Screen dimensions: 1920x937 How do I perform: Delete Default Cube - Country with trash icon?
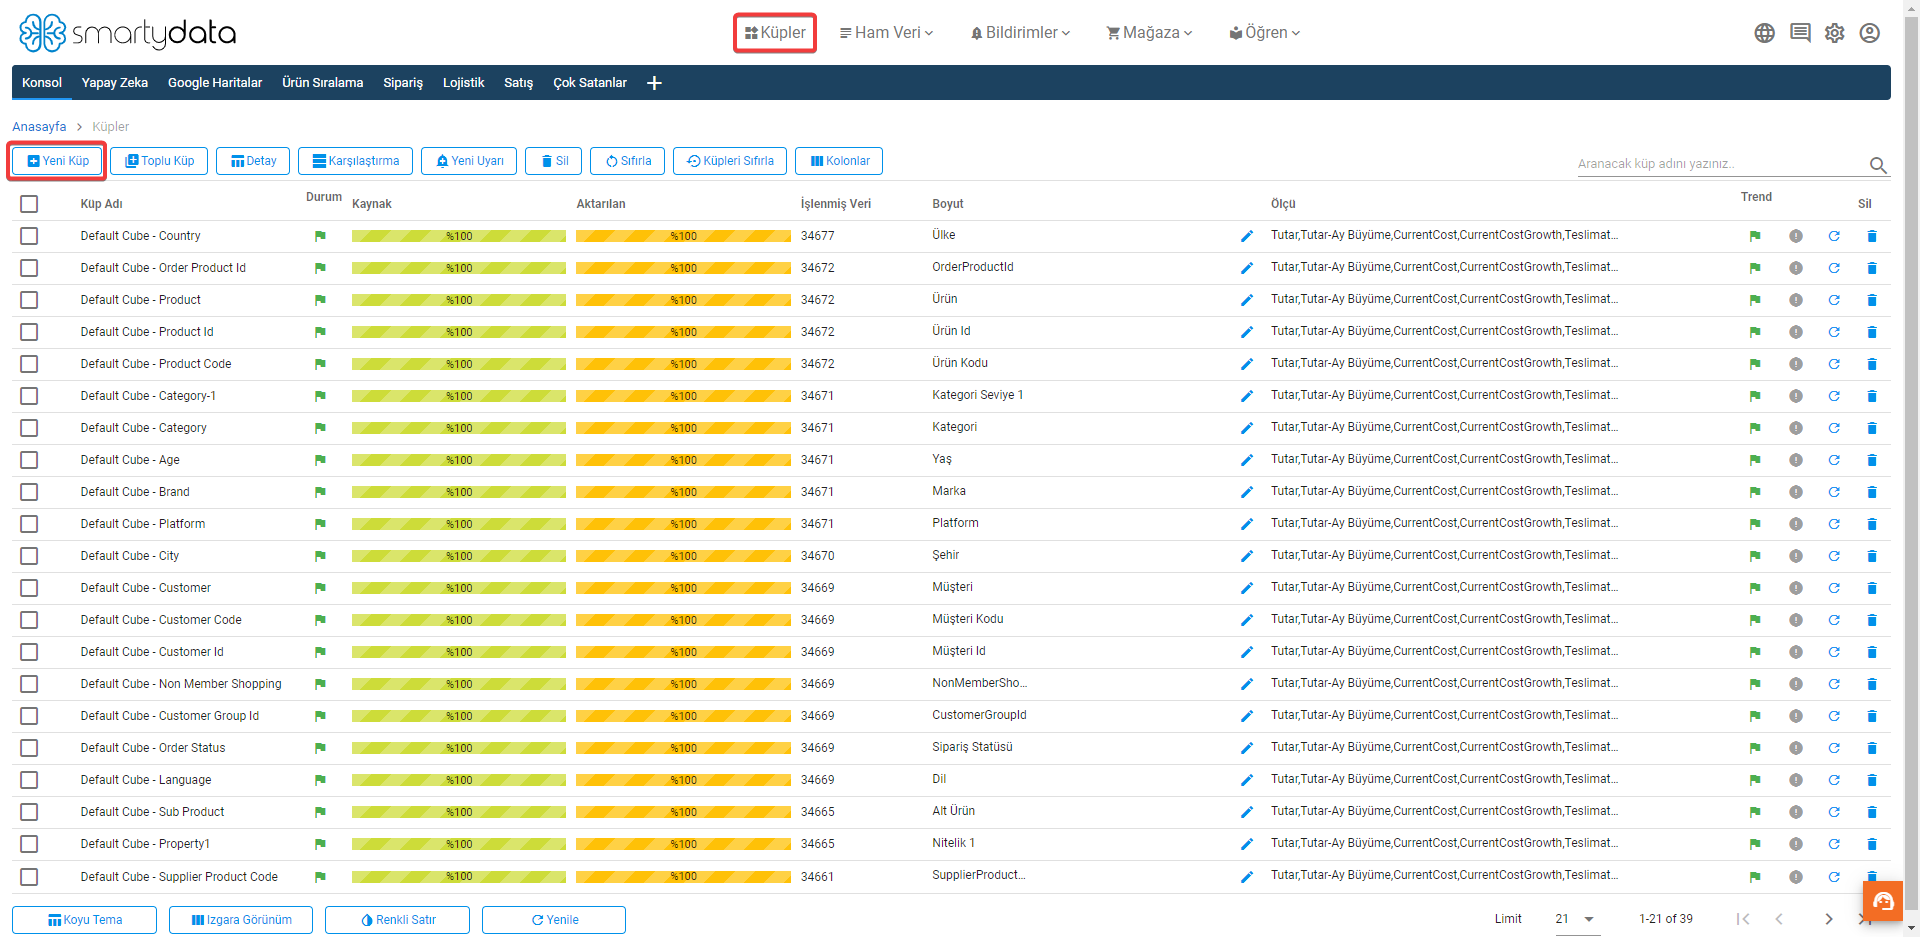(1872, 236)
